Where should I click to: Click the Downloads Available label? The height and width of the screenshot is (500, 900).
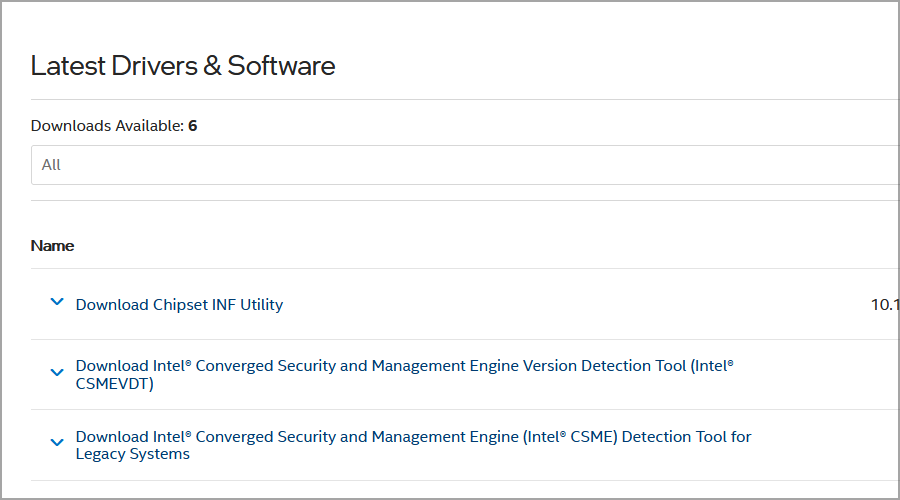point(107,126)
